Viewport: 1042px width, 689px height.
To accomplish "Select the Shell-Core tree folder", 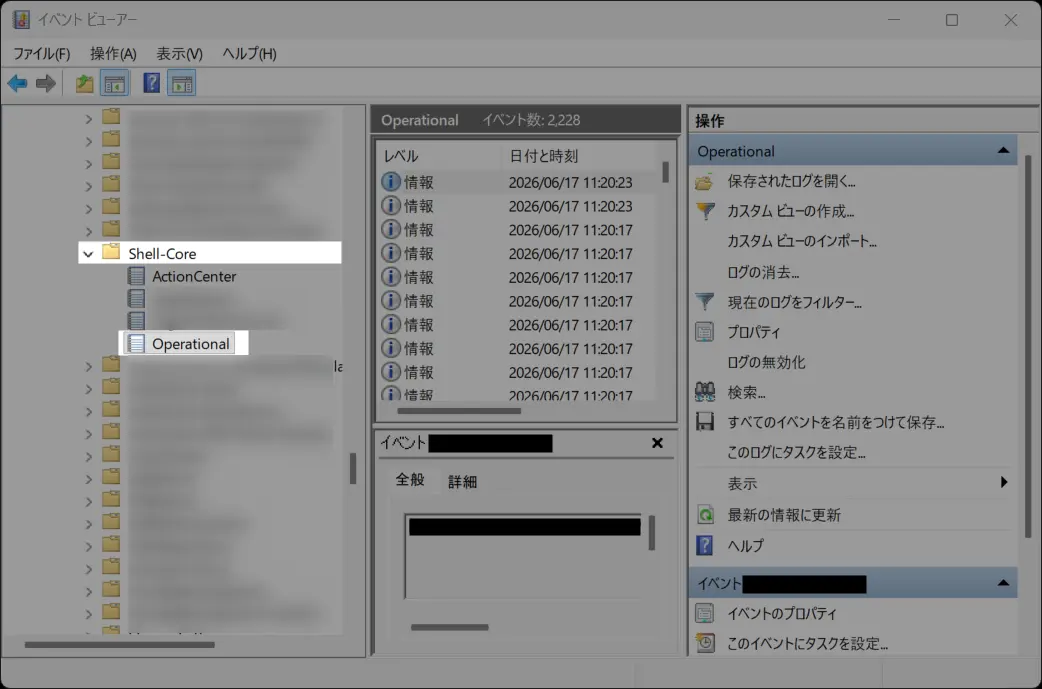I will tap(162, 254).
